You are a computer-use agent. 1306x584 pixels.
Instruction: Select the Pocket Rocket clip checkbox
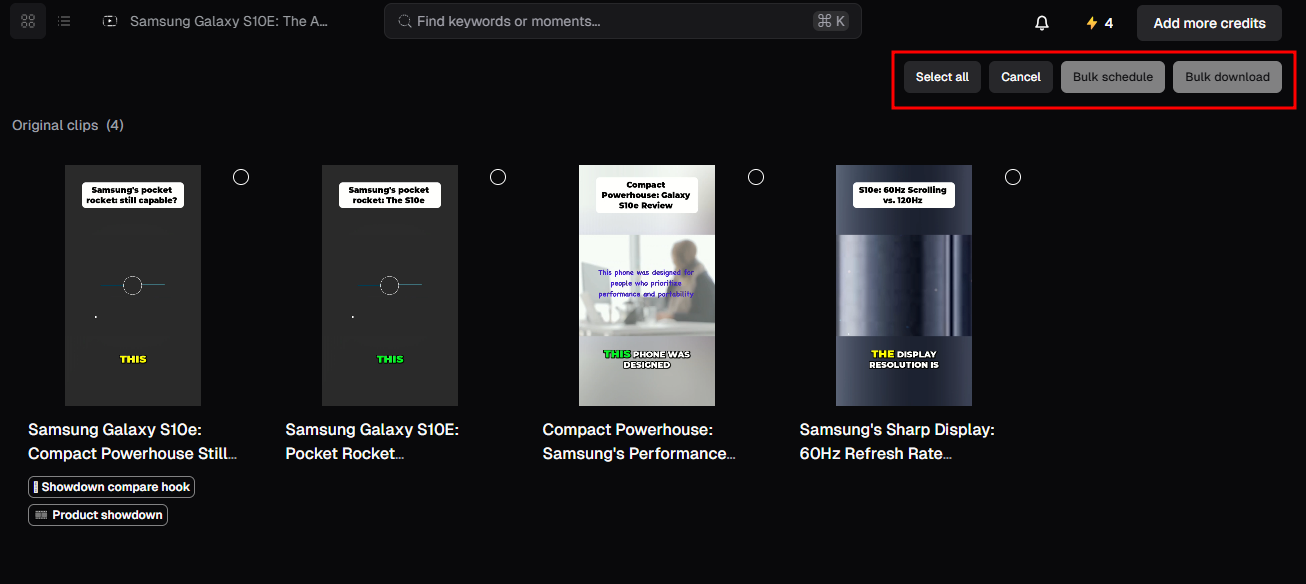point(498,177)
